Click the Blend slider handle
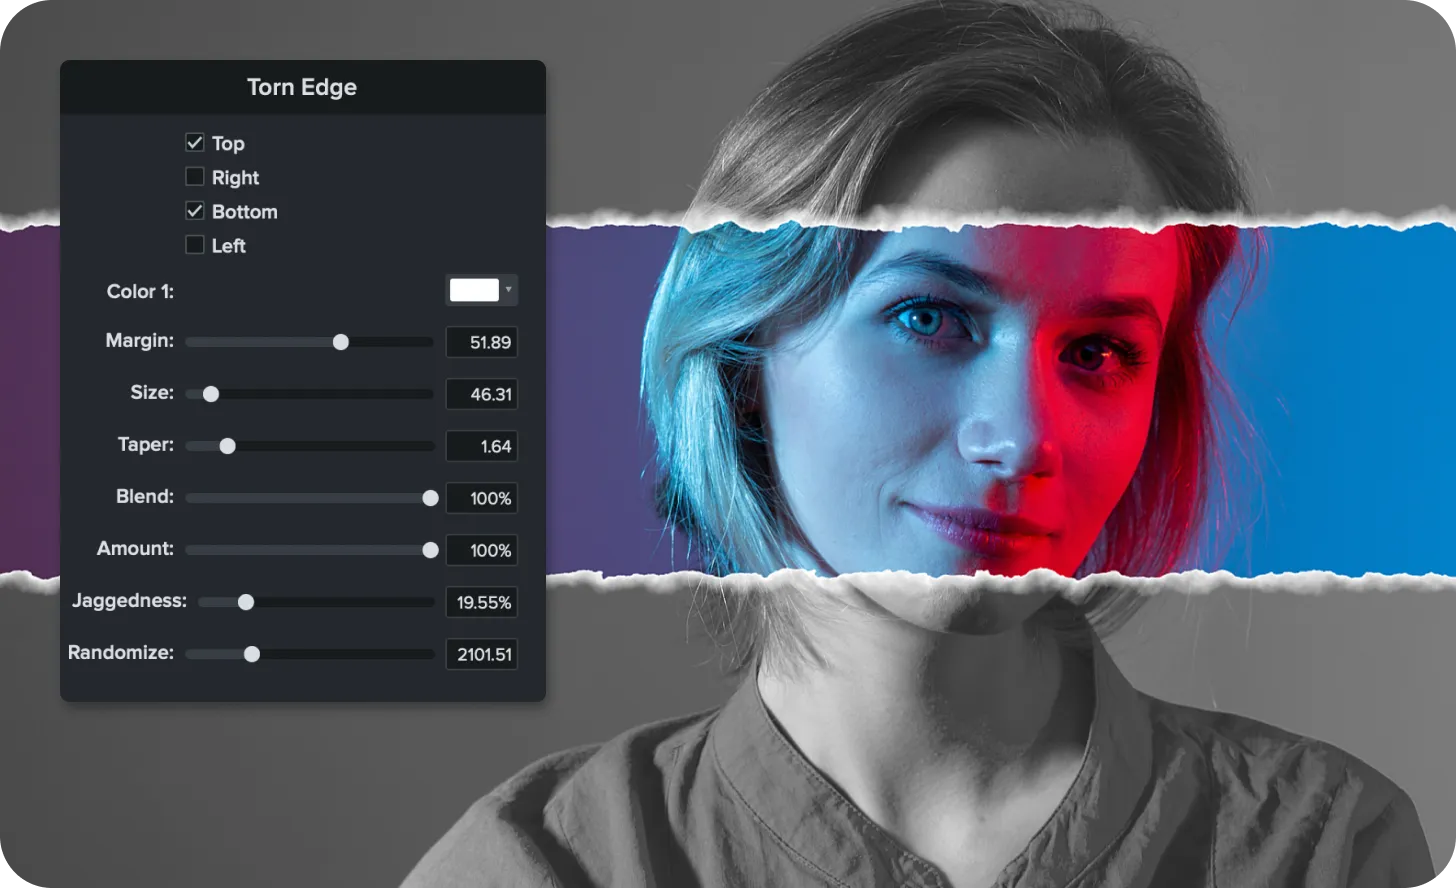Screen dimensions: 1456x888 click(x=429, y=498)
